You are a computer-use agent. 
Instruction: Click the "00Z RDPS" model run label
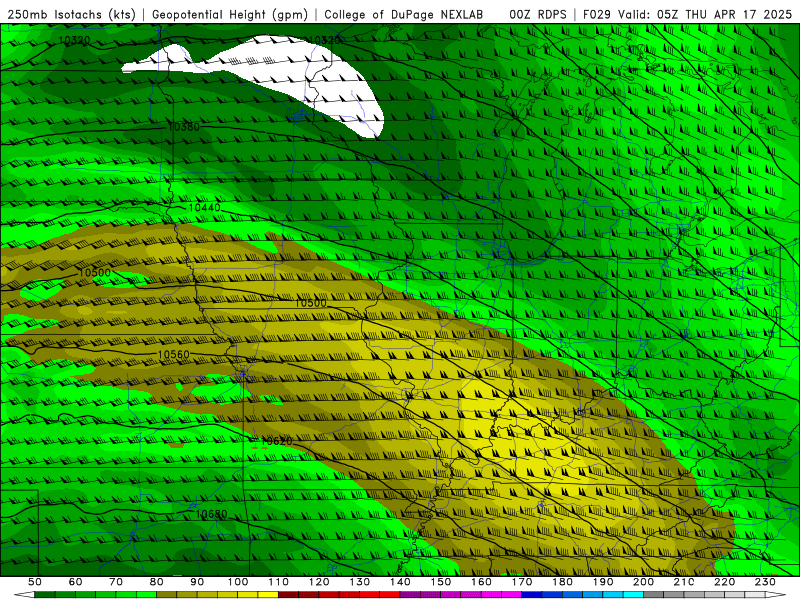(x=537, y=14)
